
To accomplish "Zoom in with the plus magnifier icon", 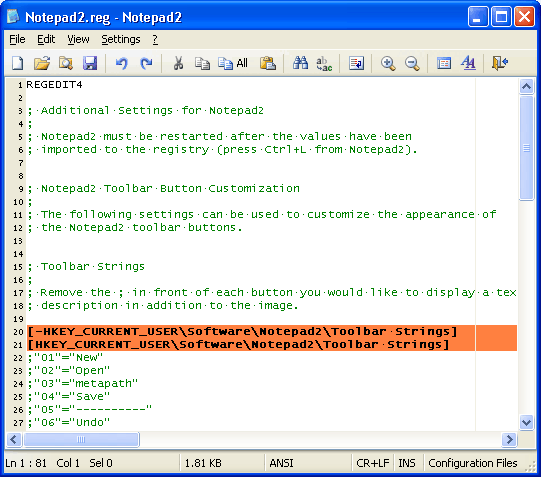I will pos(388,63).
